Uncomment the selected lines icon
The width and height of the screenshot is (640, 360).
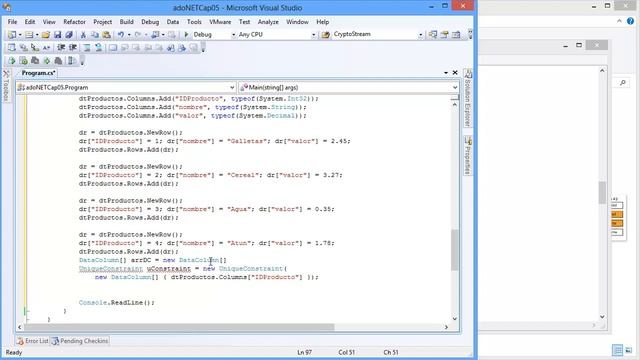click(98, 48)
